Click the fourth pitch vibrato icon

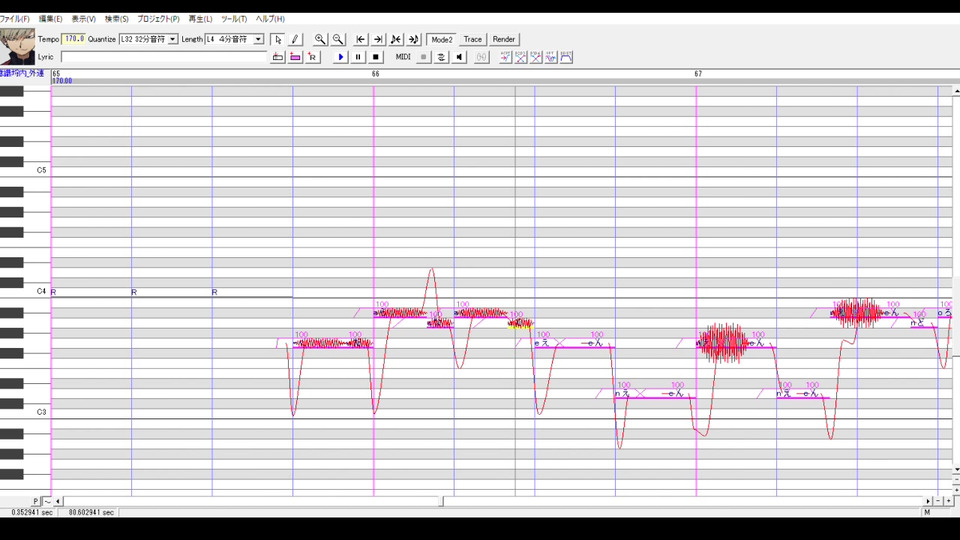tap(551, 57)
